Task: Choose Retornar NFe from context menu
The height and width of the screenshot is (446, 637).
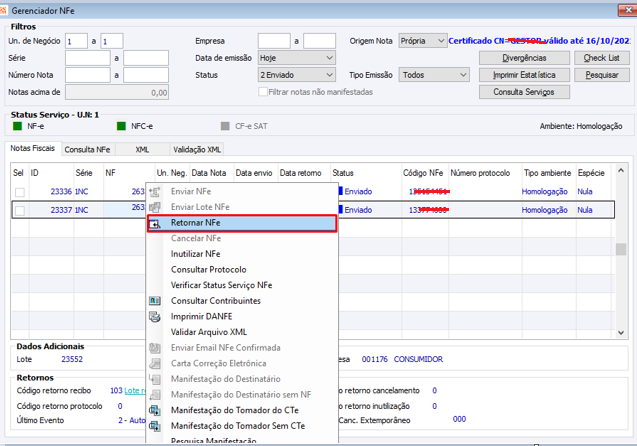Action: 242,223
